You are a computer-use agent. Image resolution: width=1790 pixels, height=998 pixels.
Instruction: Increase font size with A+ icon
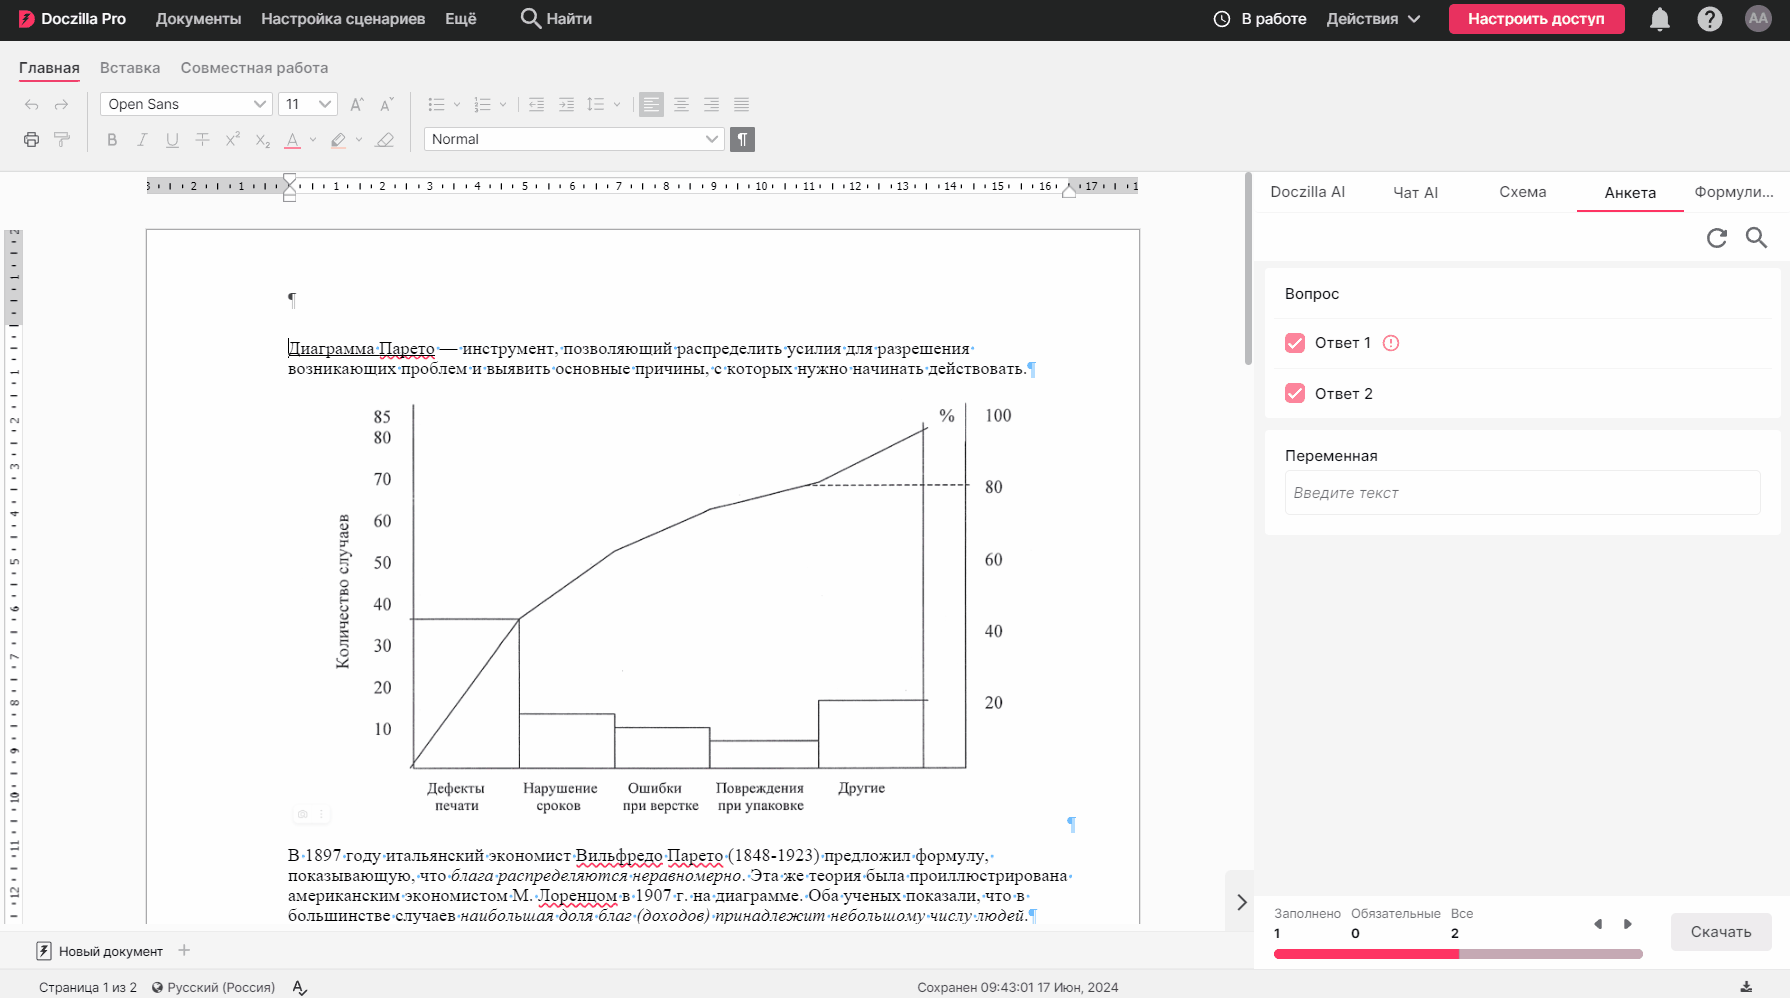coord(357,104)
